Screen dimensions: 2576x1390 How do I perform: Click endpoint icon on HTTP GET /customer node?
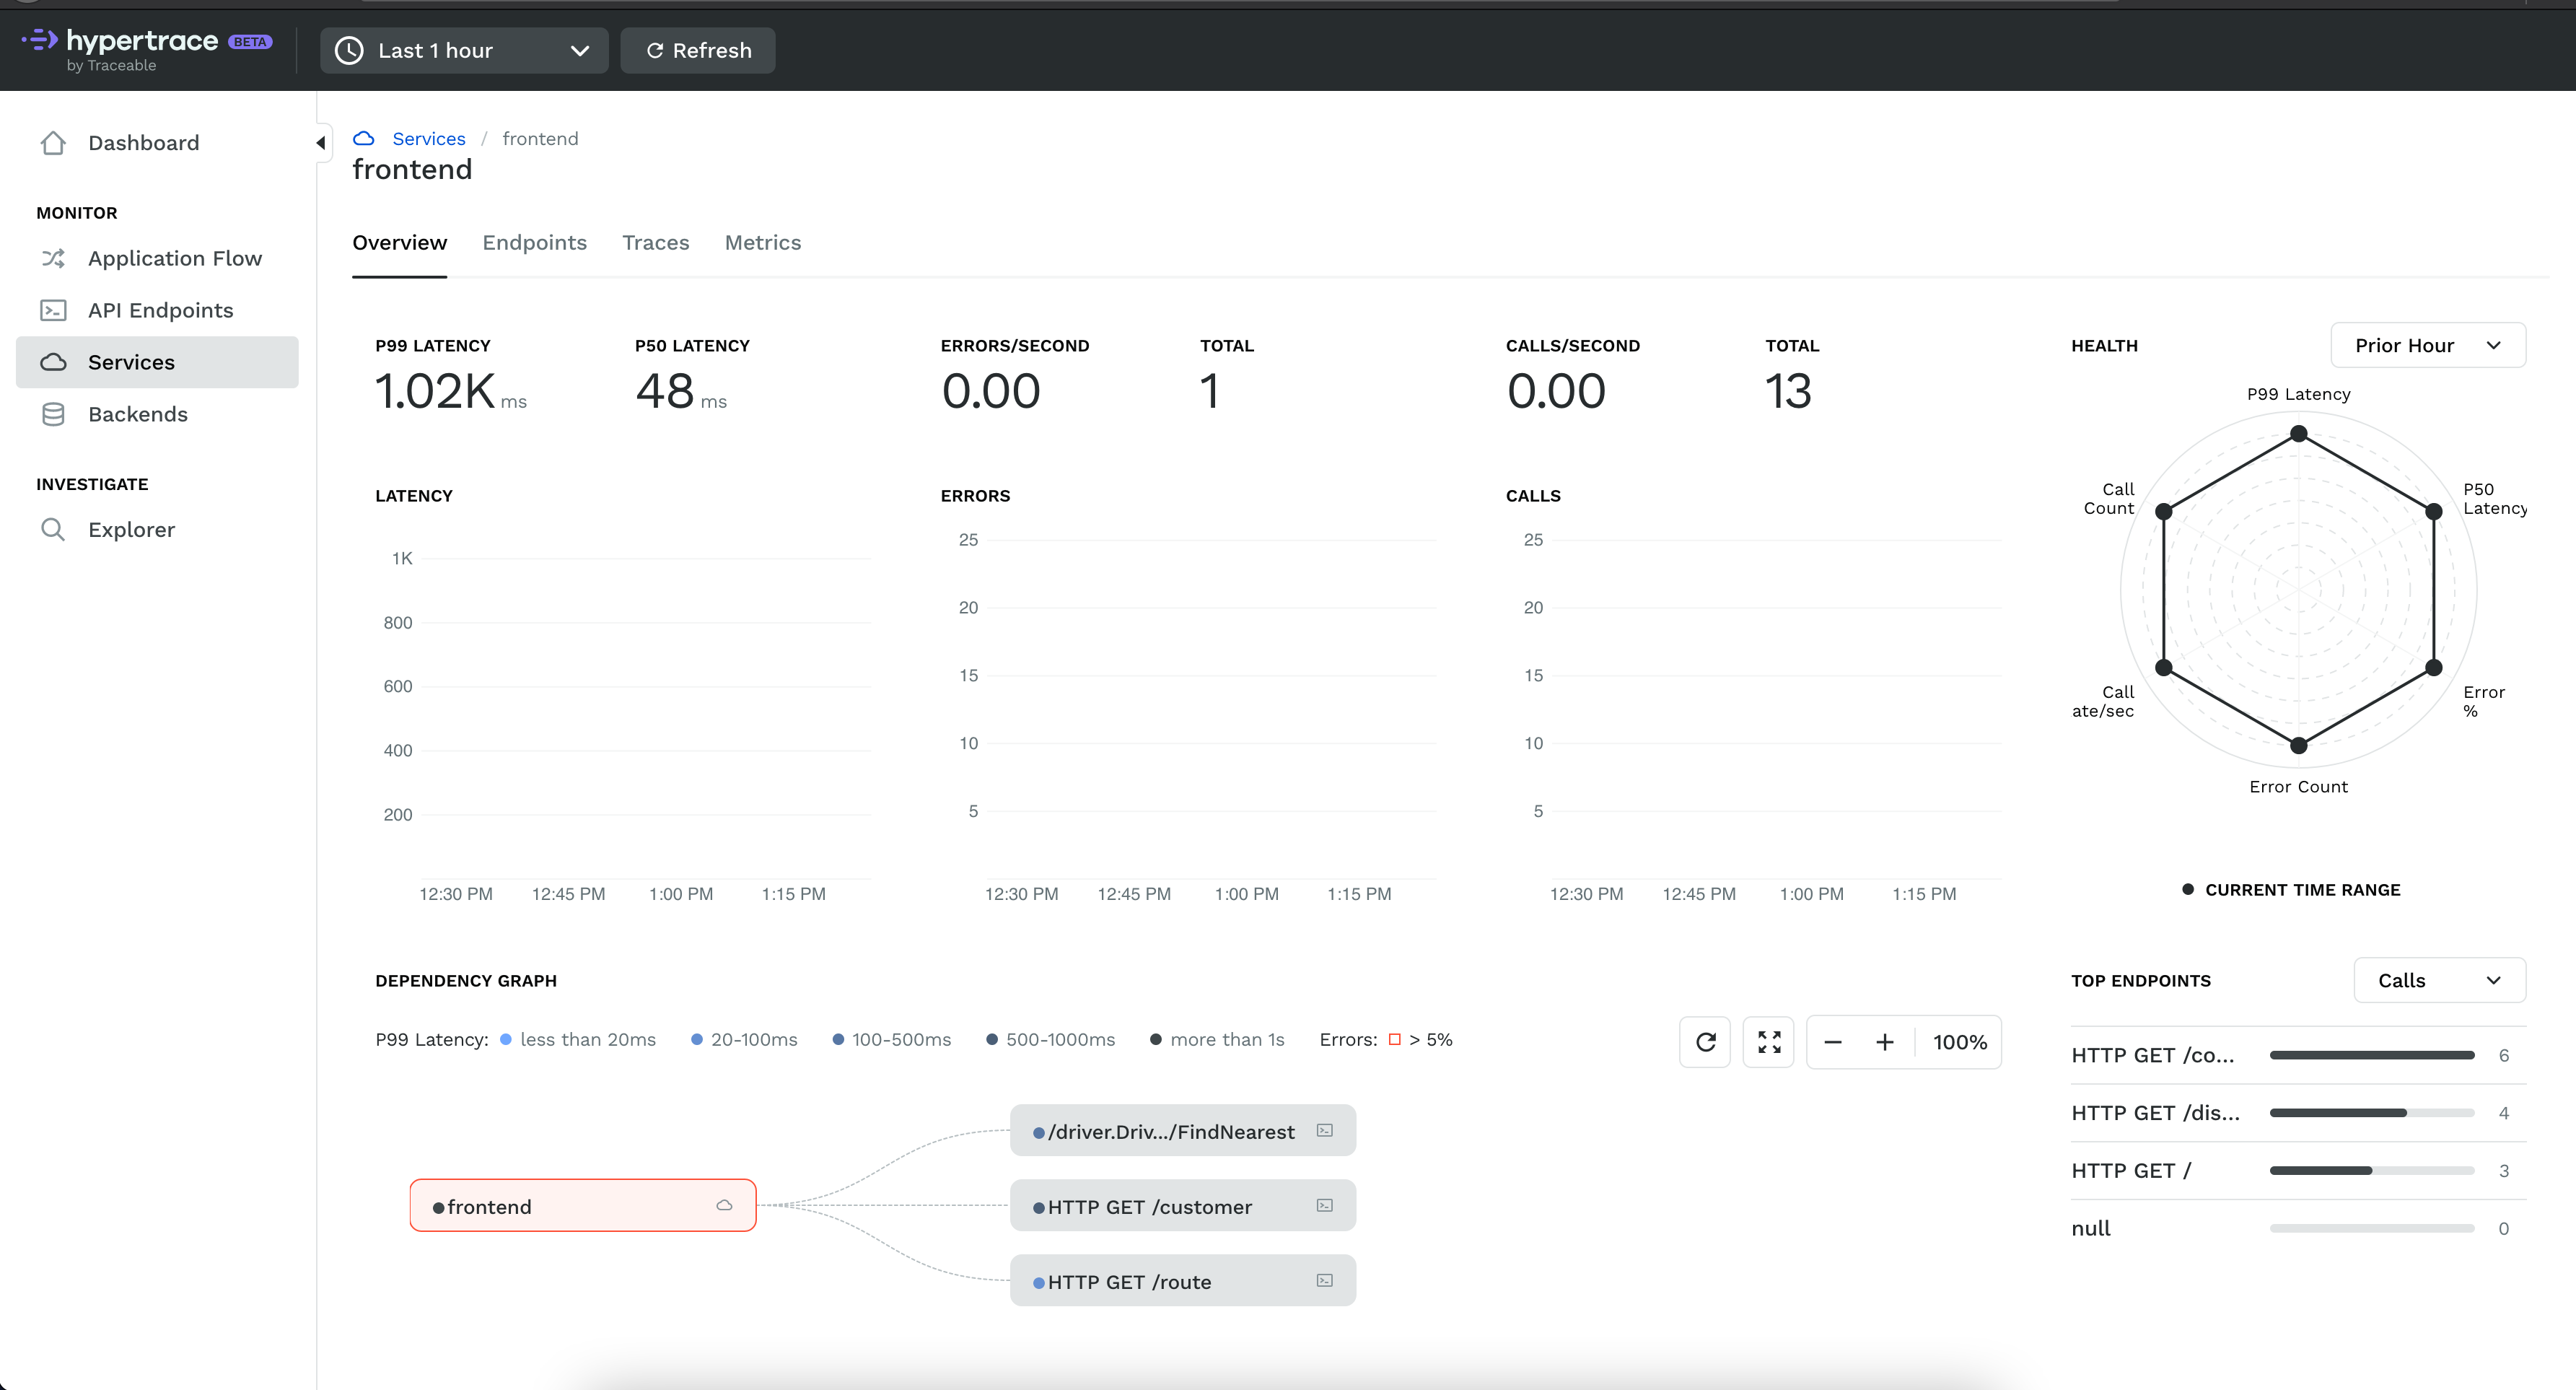click(x=1324, y=1206)
